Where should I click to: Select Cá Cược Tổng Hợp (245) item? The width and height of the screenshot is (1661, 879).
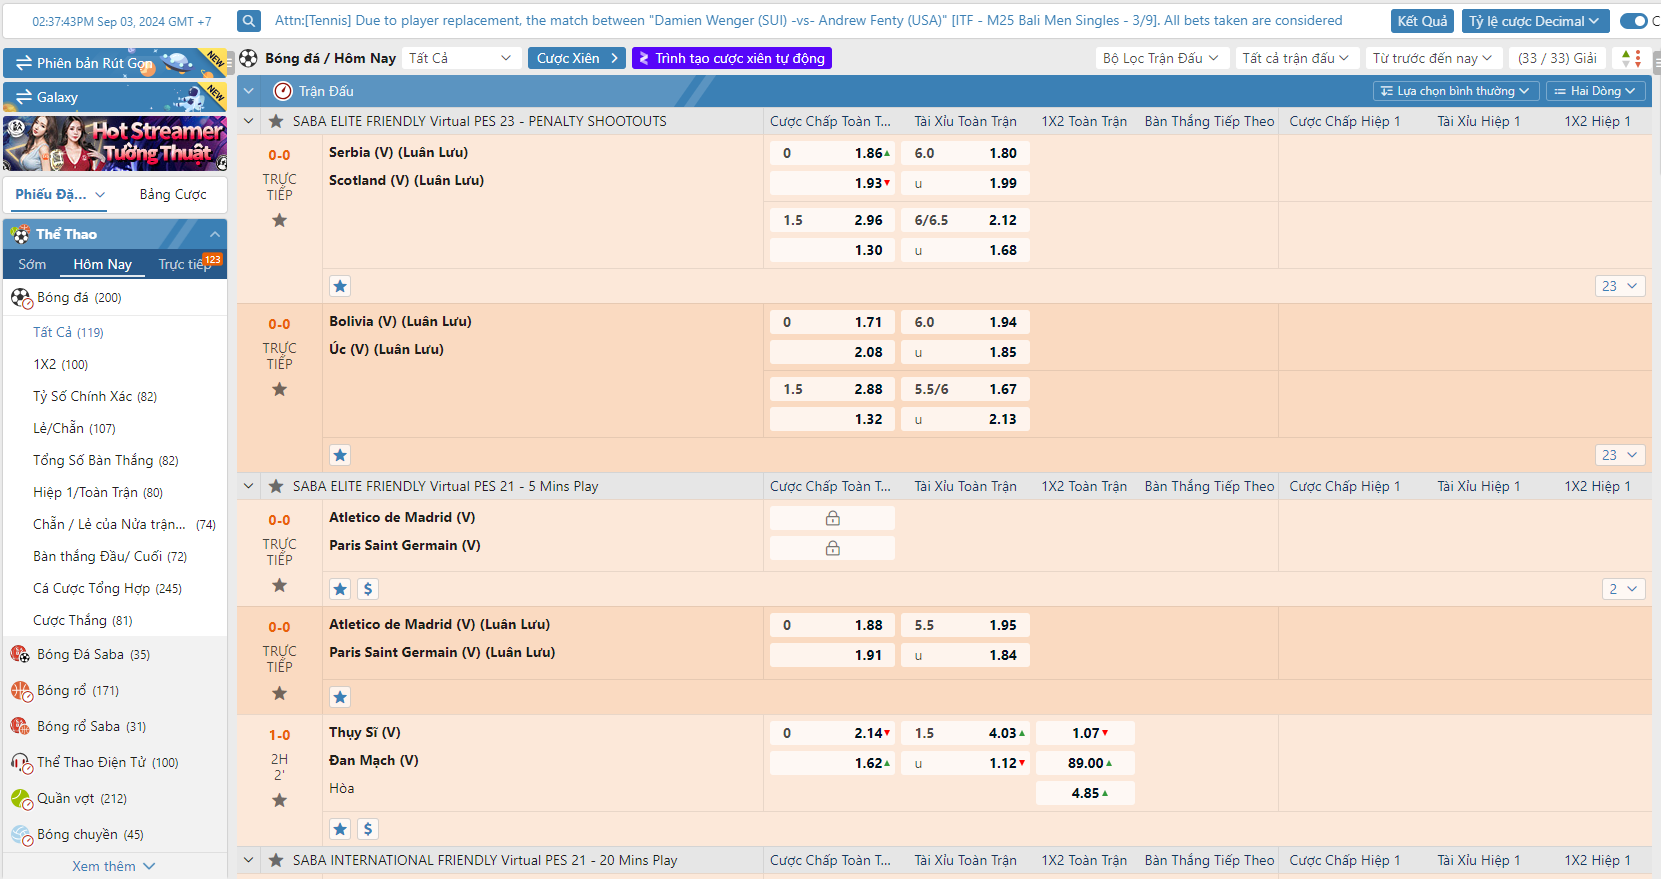click(x=107, y=588)
